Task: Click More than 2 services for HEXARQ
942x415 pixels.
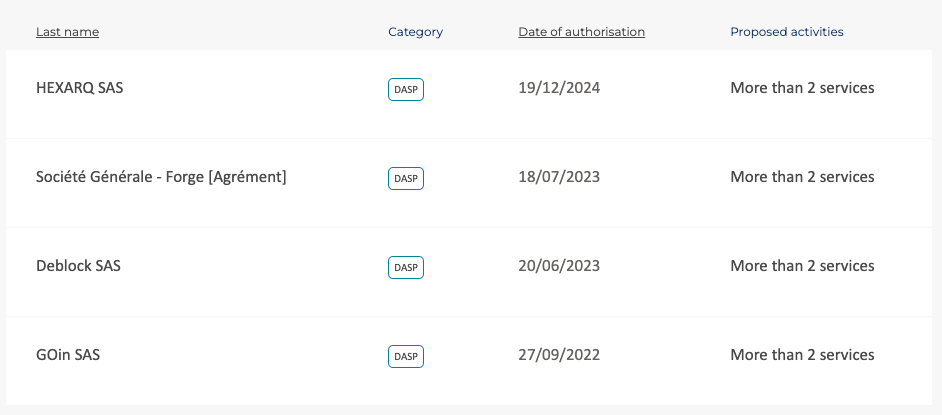Action: point(802,88)
